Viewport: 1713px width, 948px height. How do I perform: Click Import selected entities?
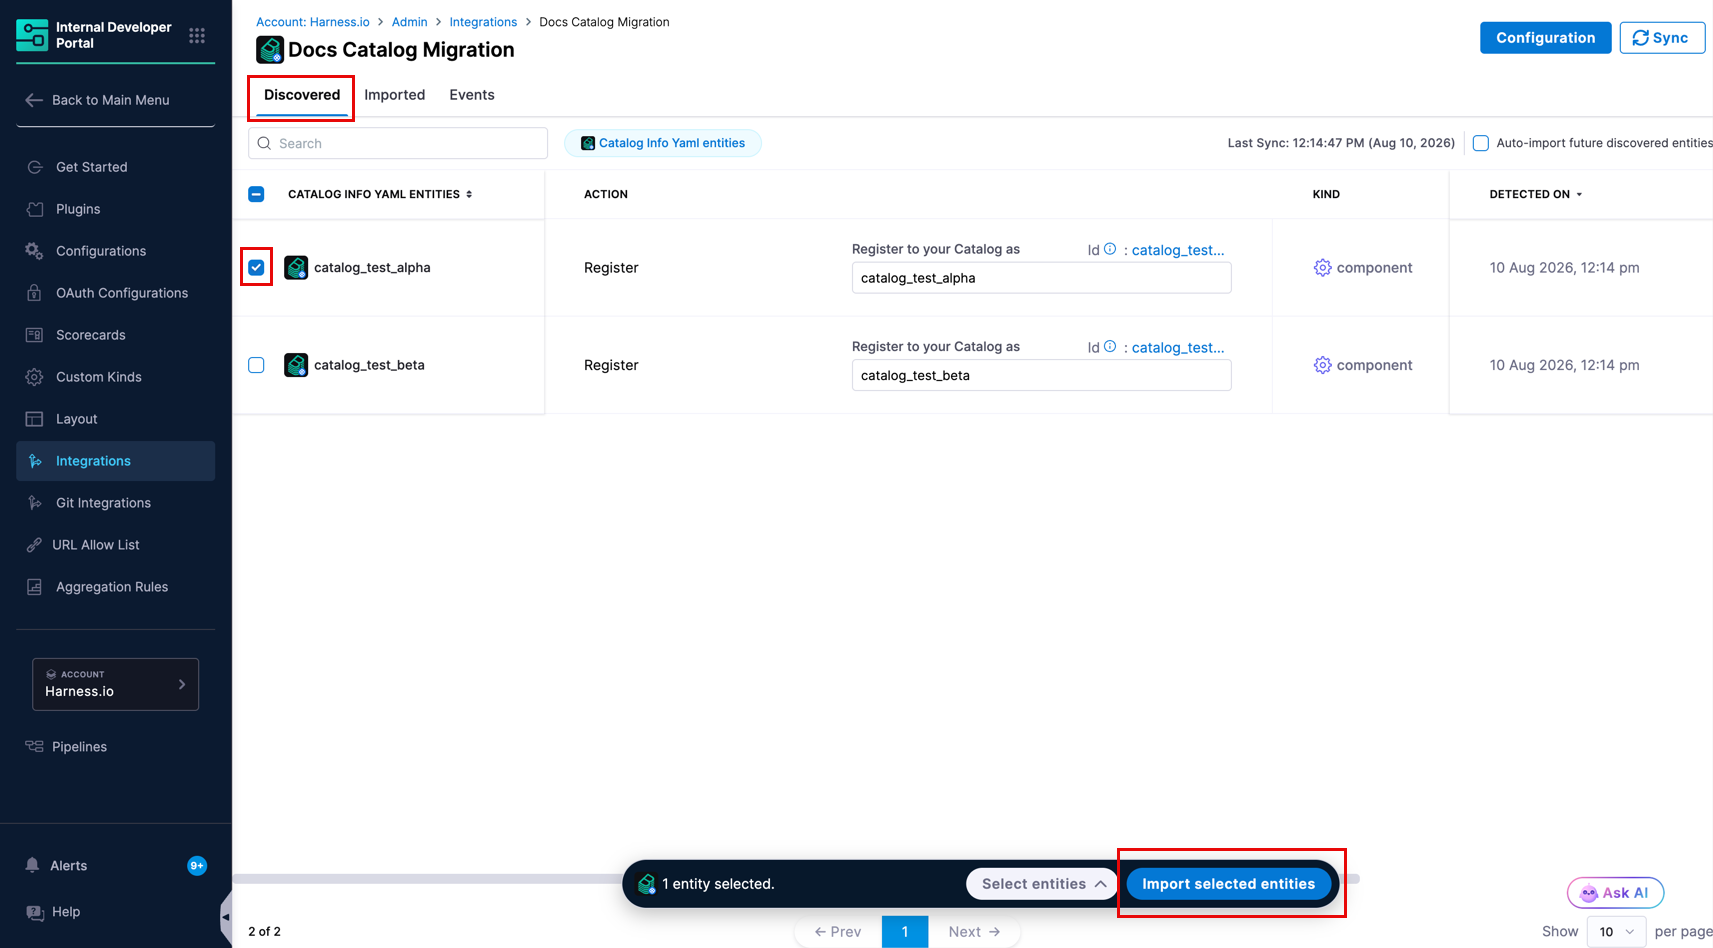click(1228, 884)
